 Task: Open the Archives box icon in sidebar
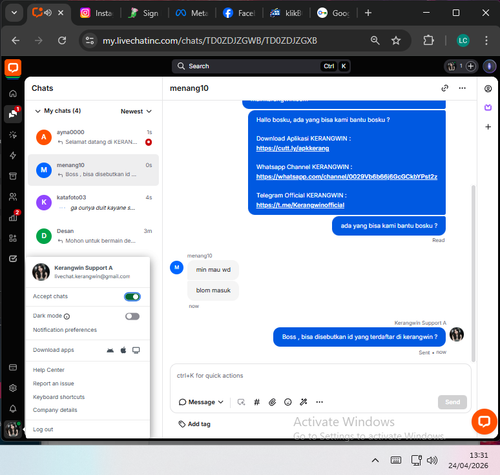click(x=13, y=176)
